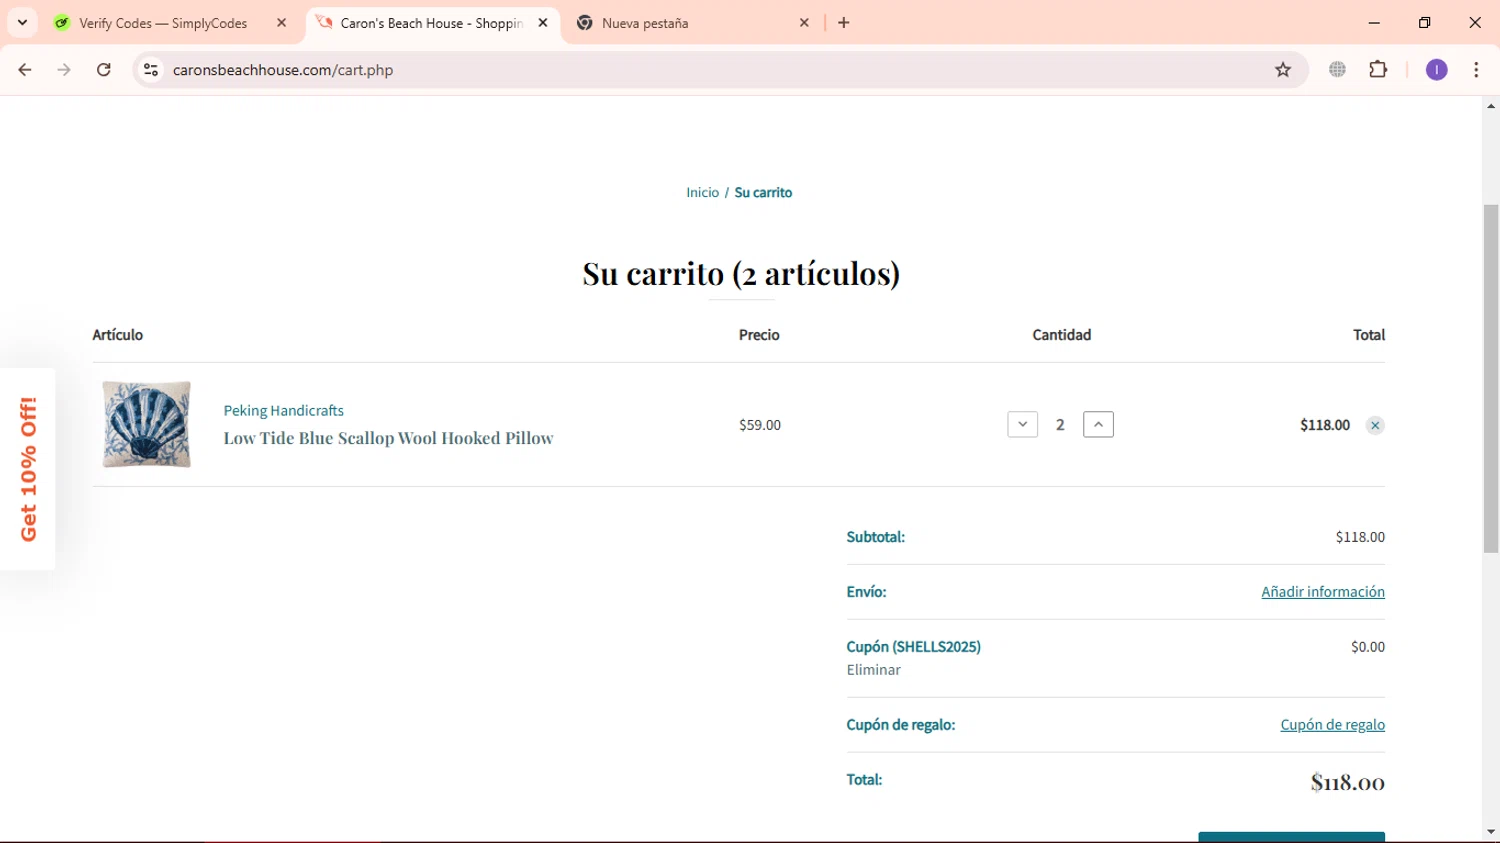Click Añadir información for shipping
Viewport: 1500px width, 843px height.
(1323, 592)
